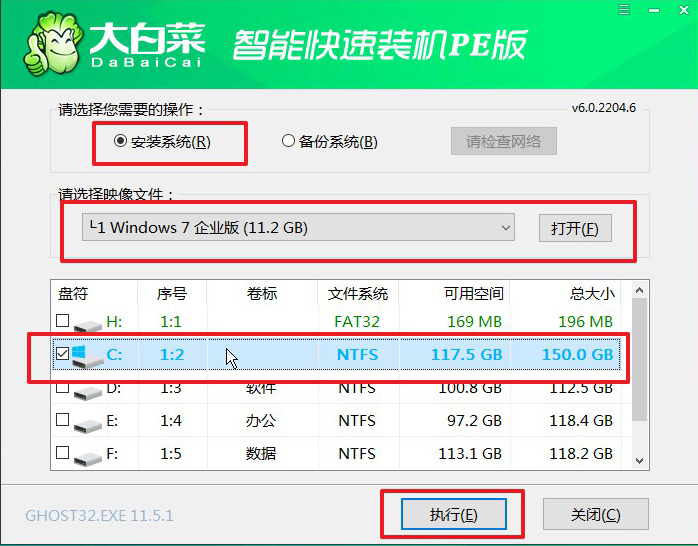
Task: Click the 盘符 column header
Action: pyautogui.click(x=73, y=294)
